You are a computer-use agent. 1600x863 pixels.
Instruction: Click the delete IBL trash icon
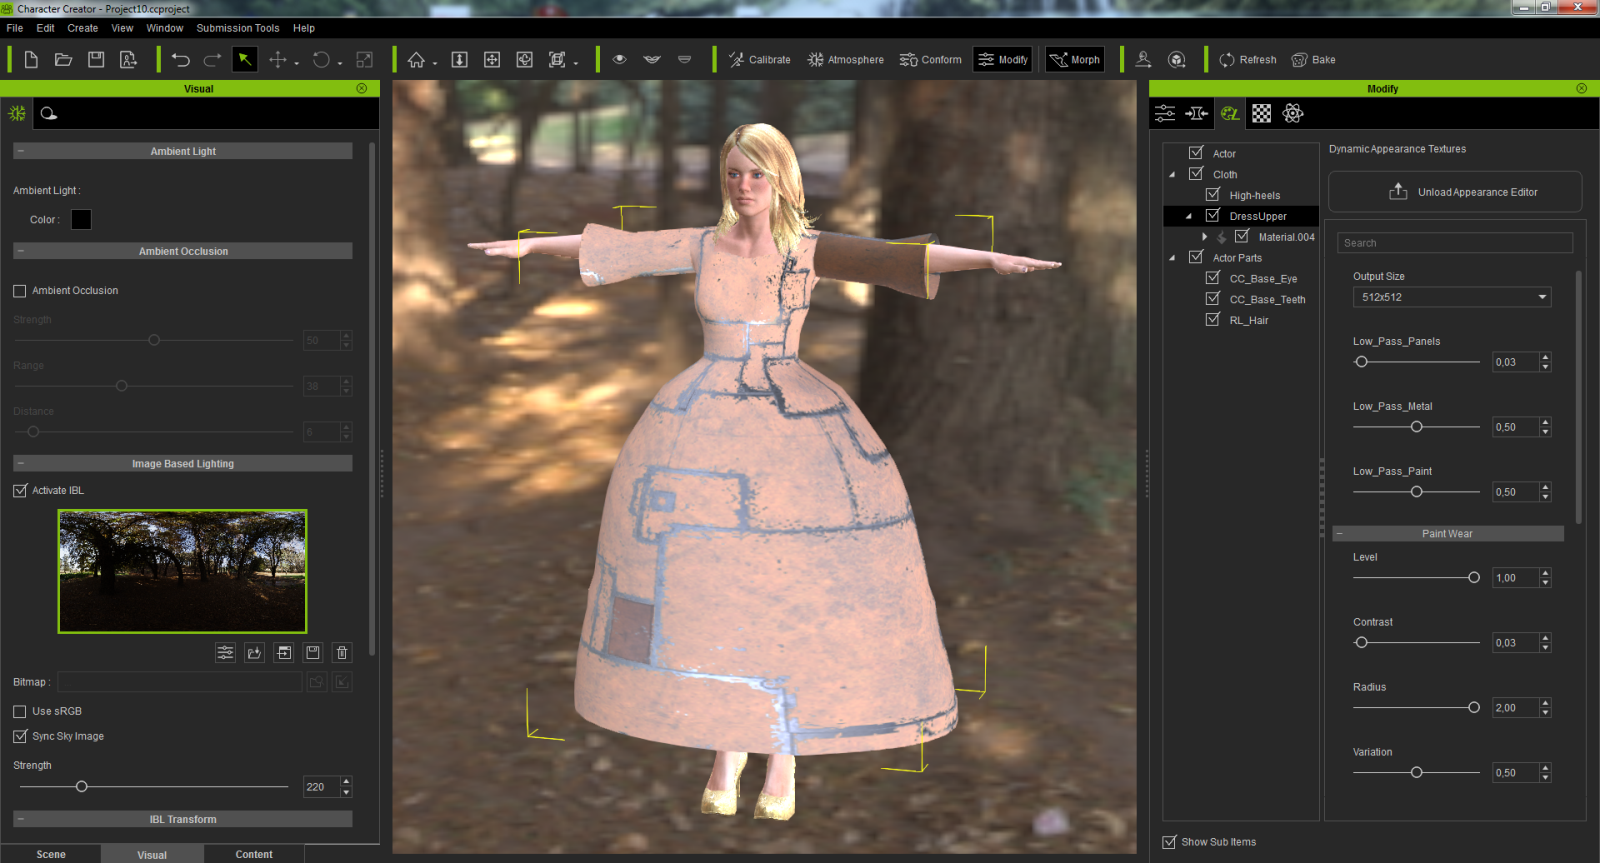[342, 652]
